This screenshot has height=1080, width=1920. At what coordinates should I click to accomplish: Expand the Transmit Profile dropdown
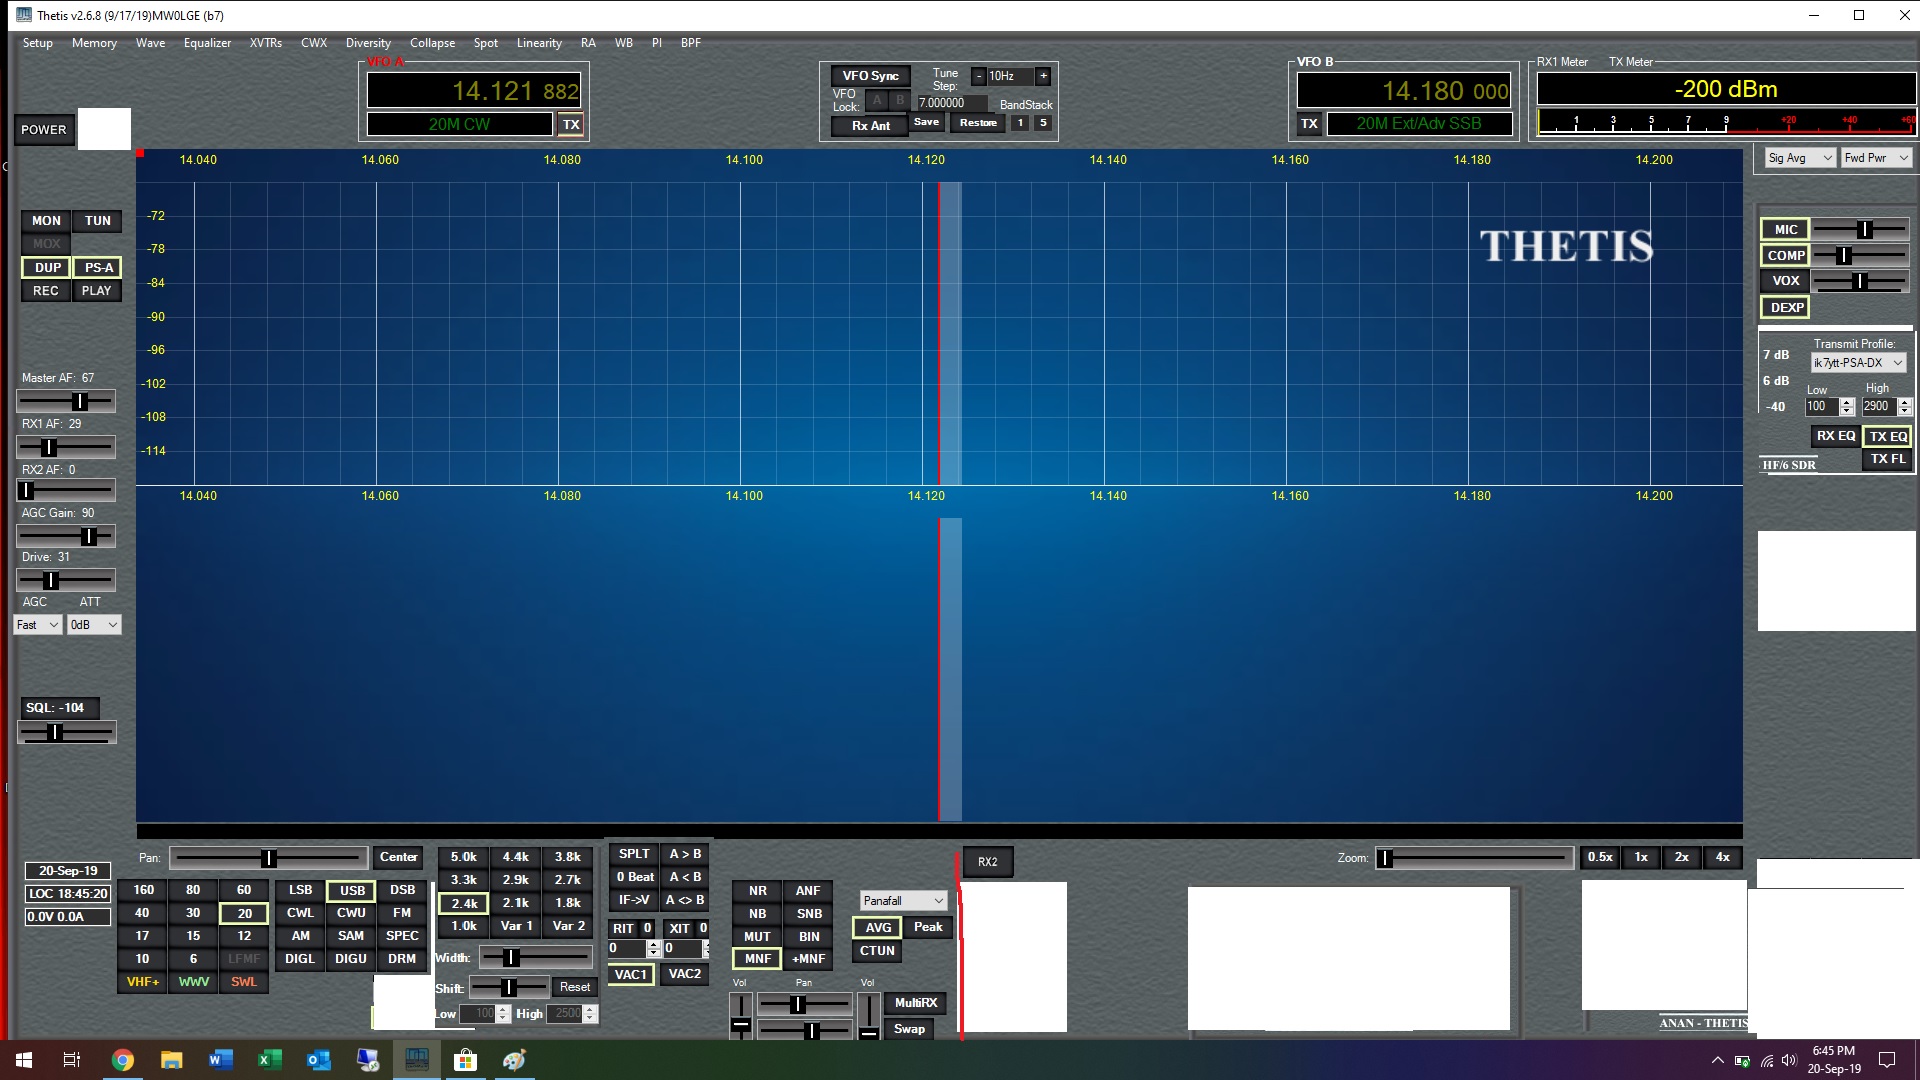coord(1857,363)
